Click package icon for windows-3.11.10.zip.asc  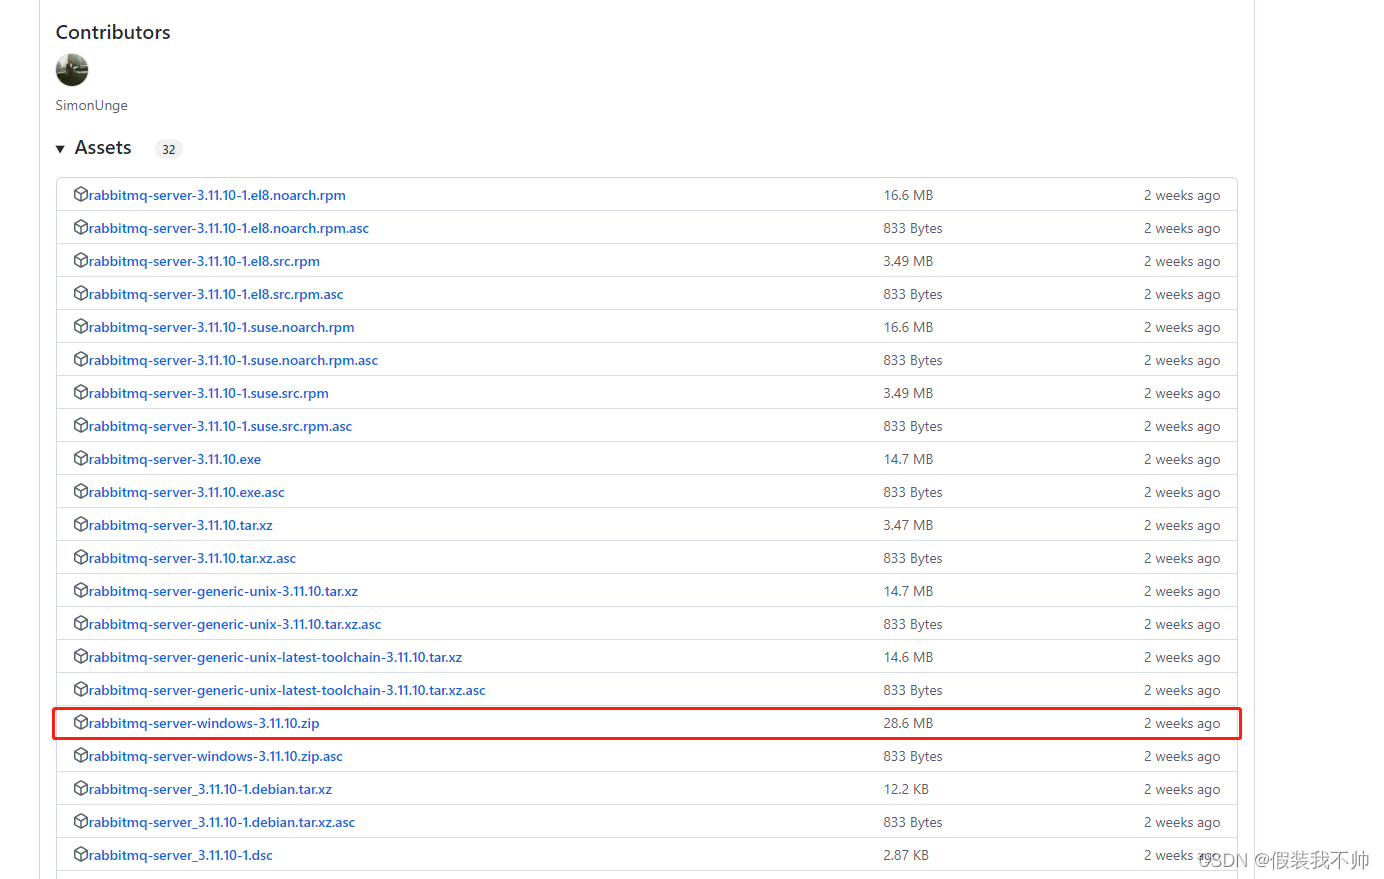pyautogui.click(x=81, y=755)
